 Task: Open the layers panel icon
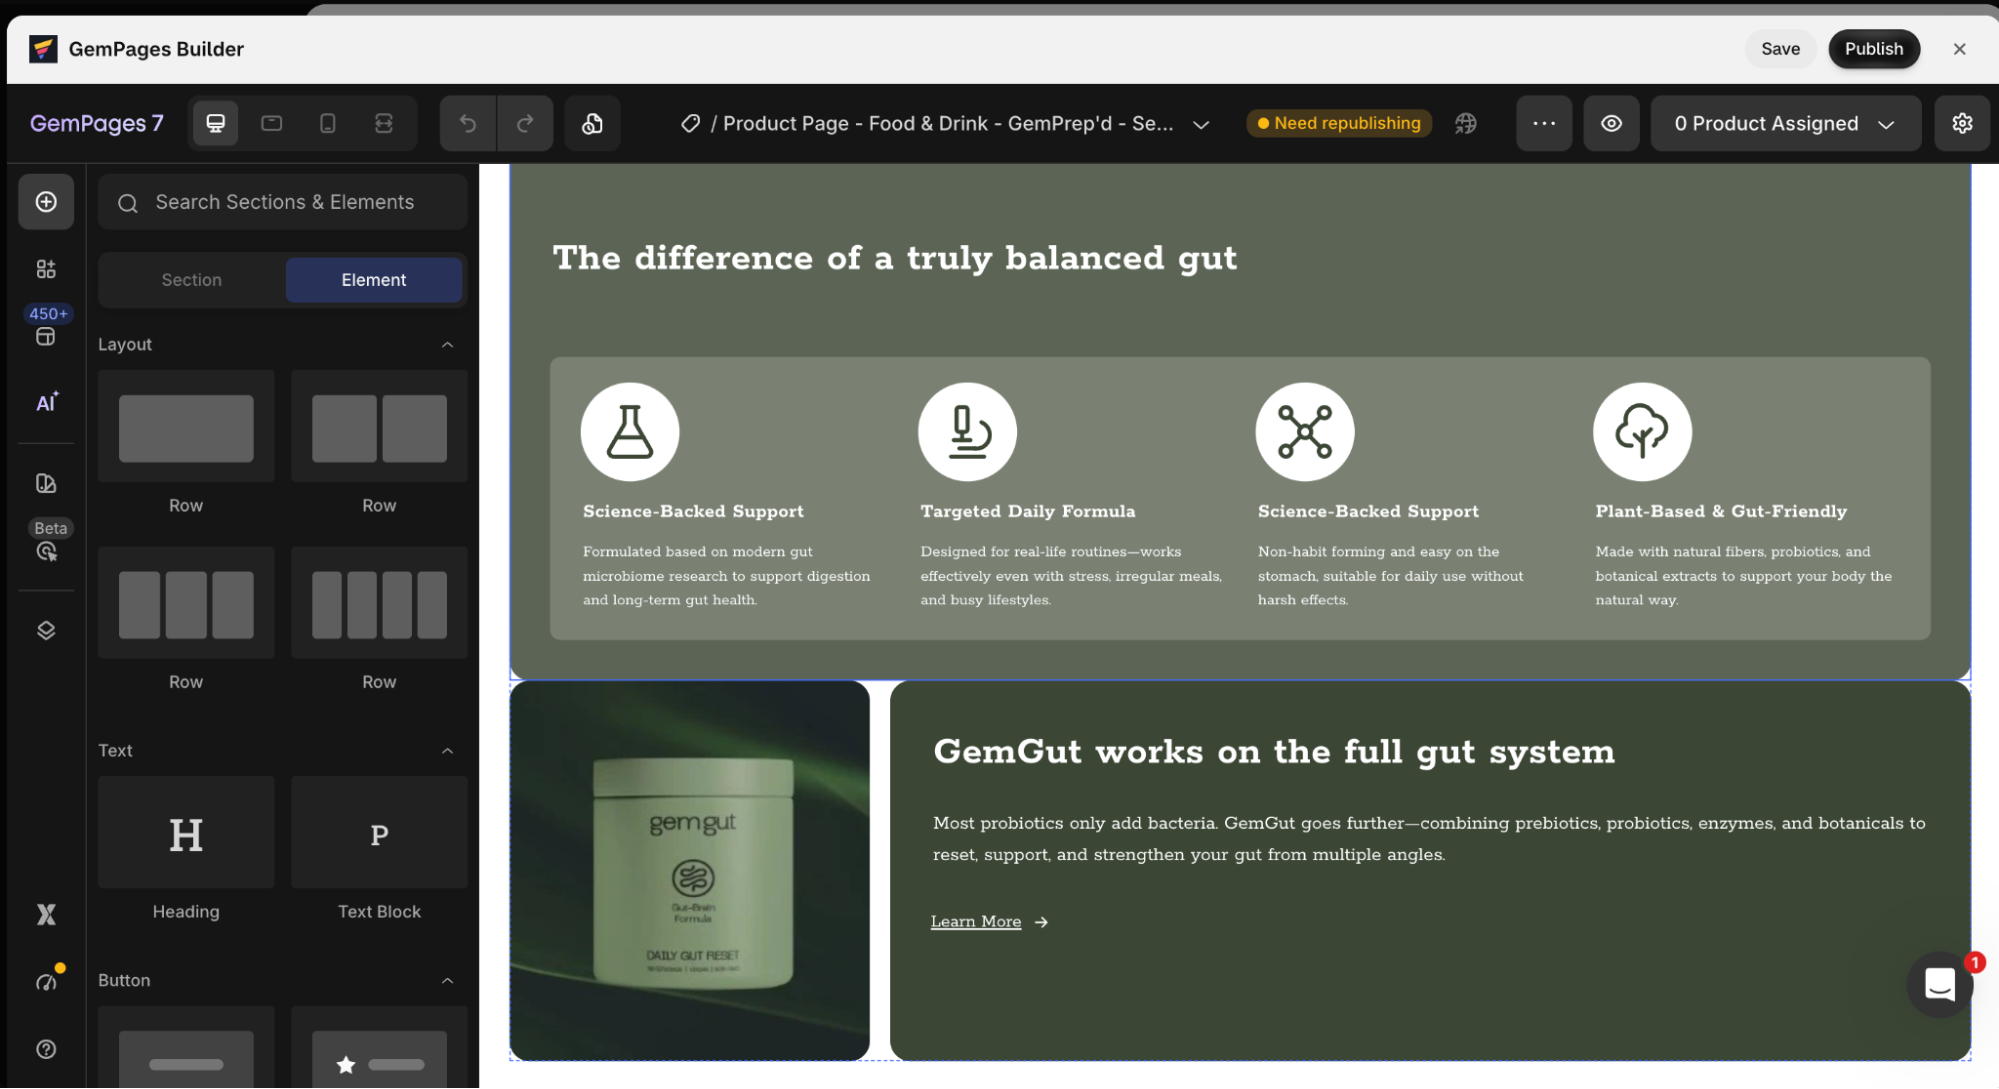point(46,630)
